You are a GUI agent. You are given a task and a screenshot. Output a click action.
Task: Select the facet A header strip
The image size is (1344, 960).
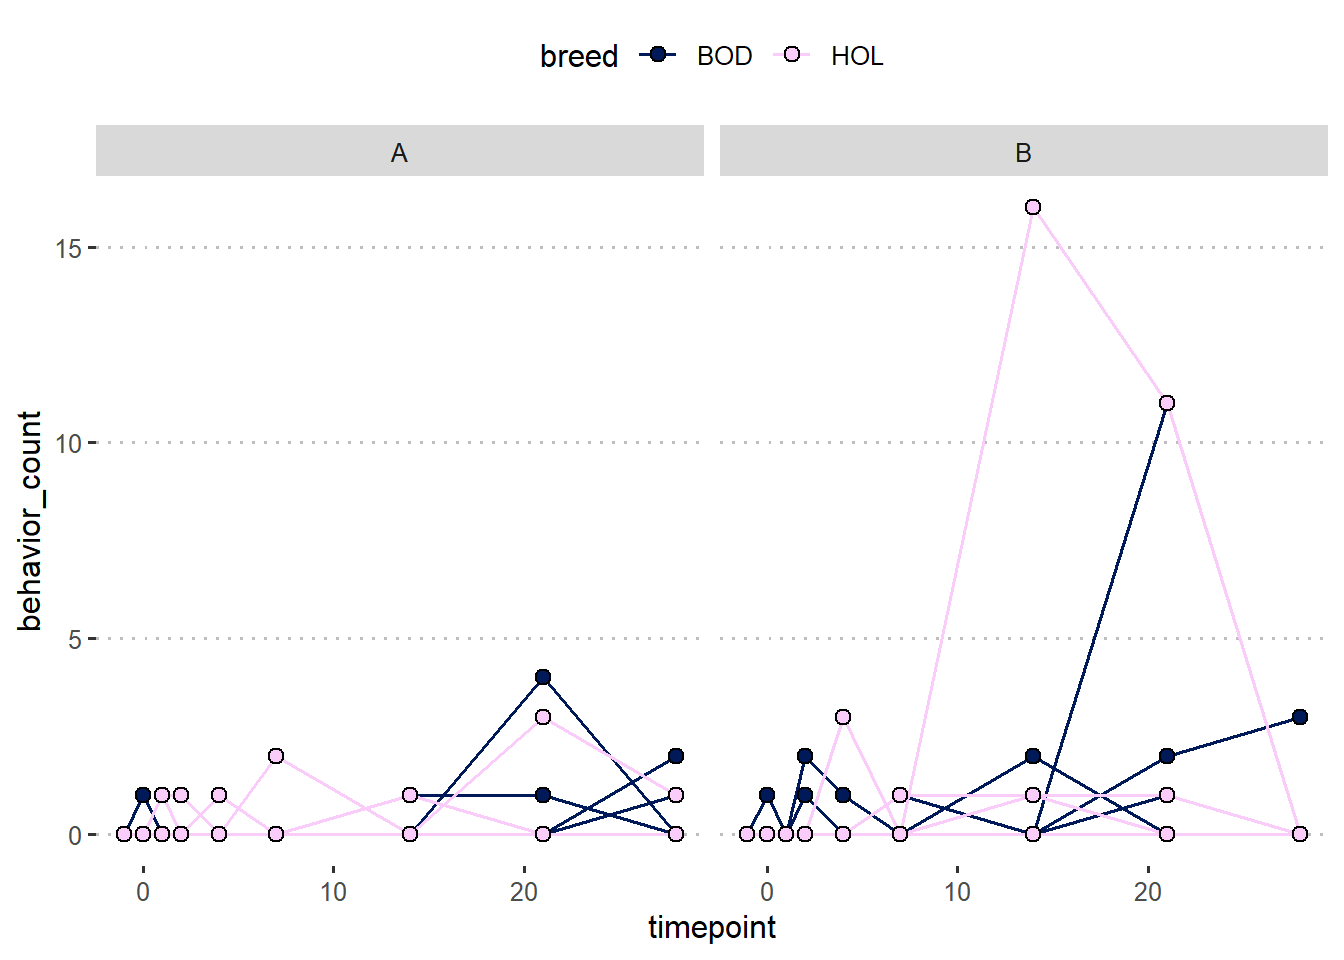point(399,151)
